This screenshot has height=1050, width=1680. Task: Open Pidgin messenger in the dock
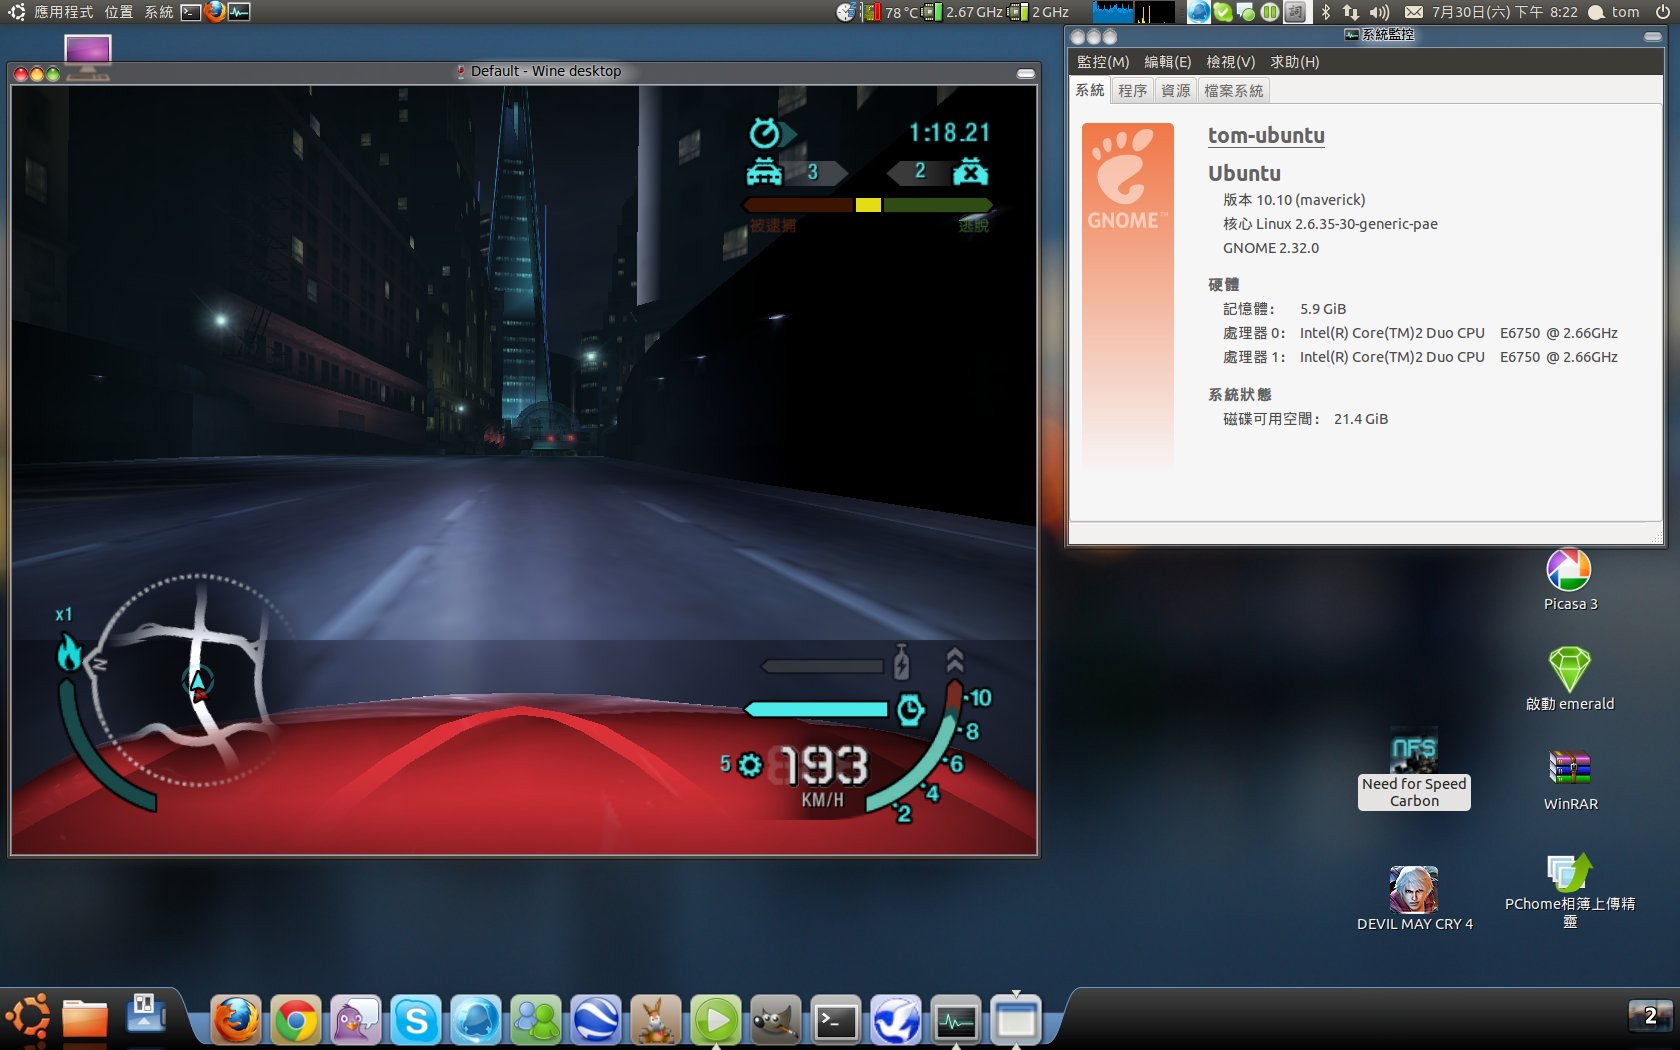click(x=356, y=1021)
